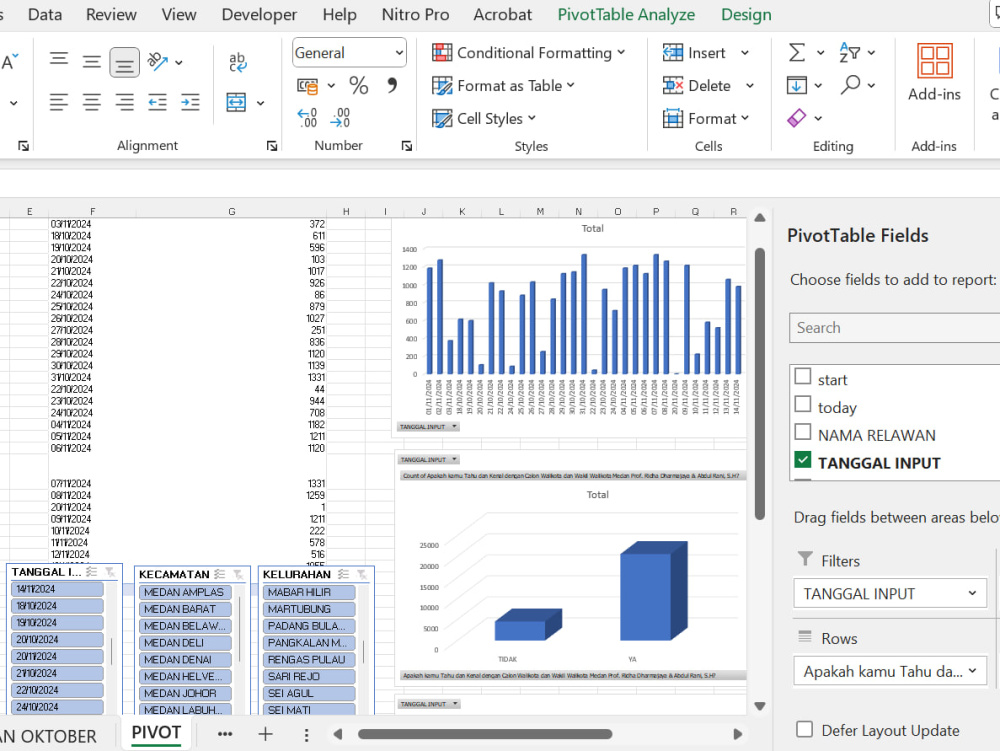
Task: Open Number format dialog launcher
Action: click(407, 146)
